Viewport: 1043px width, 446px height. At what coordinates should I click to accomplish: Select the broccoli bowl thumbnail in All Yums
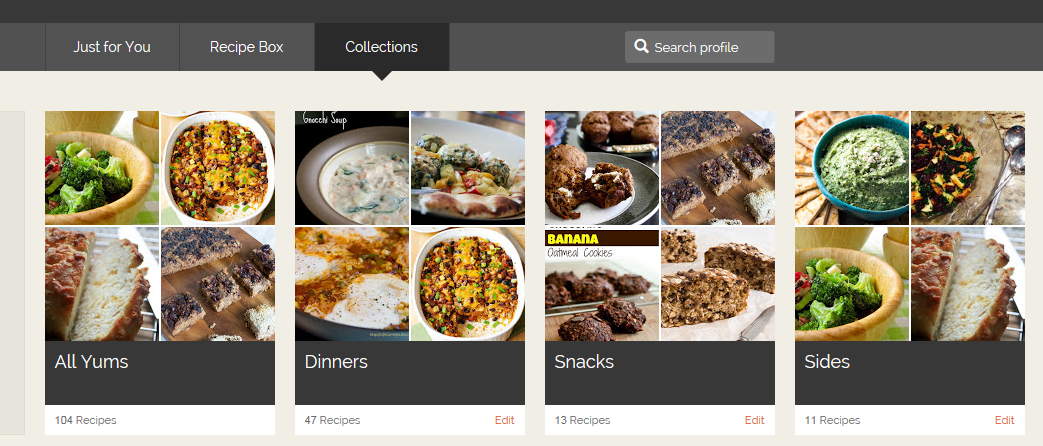(x=102, y=168)
